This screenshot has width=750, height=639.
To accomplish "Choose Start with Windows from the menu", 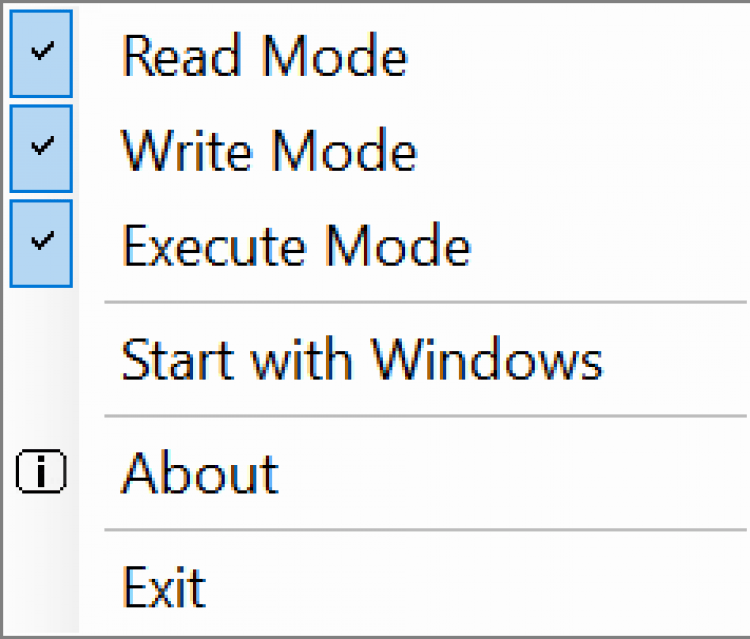I will click(361, 359).
